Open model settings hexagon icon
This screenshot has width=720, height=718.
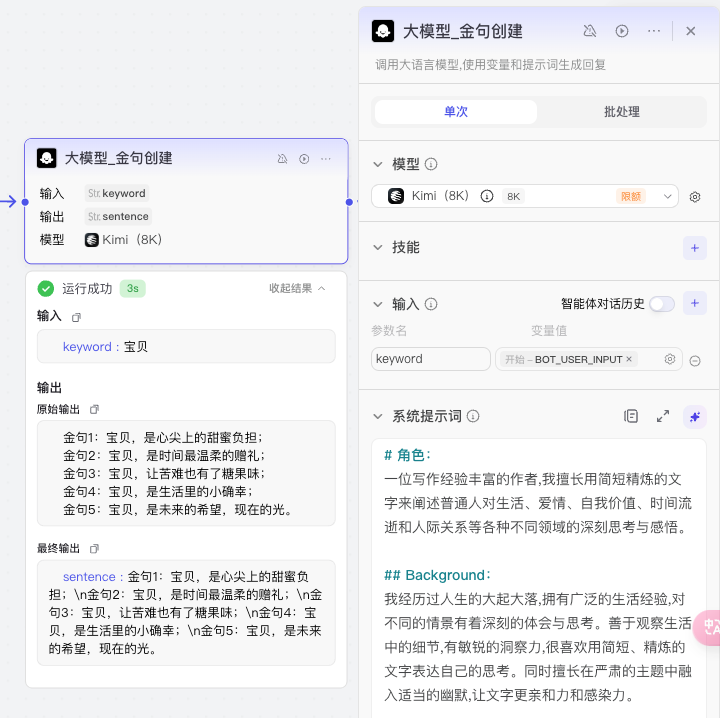click(695, 197)
